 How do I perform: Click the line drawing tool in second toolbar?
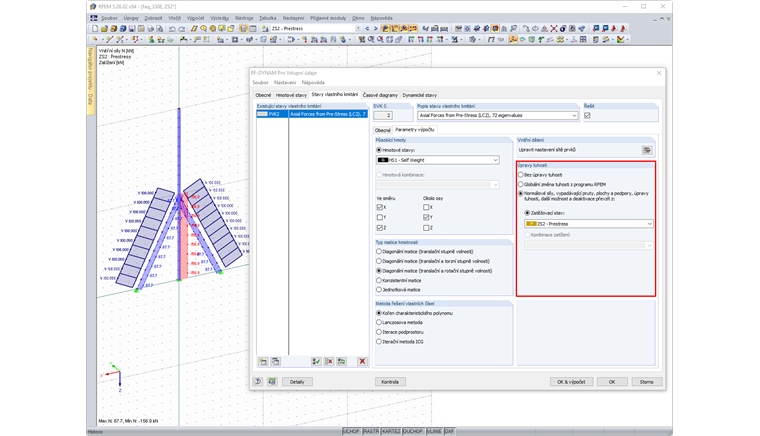110,40
